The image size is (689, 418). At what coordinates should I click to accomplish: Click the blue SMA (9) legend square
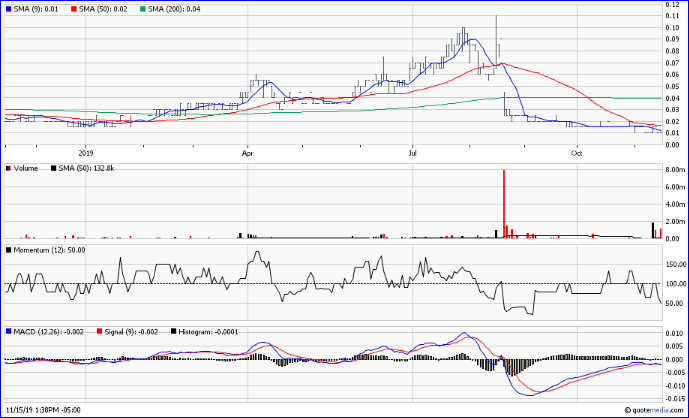pos(9,9)
